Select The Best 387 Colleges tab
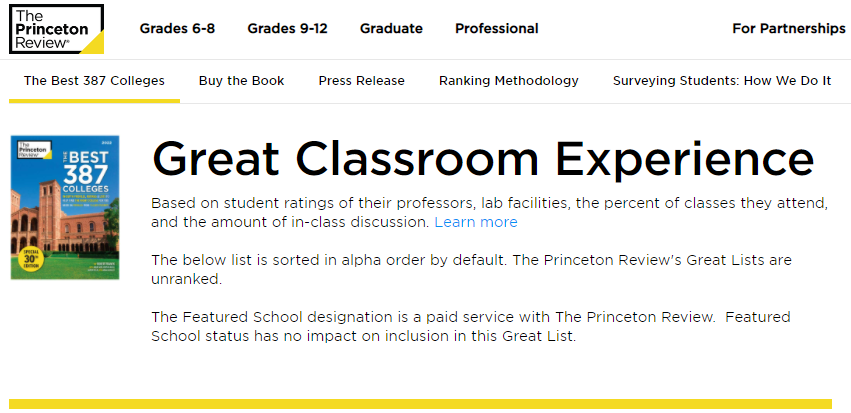Screen dimensions: 851x413 94,81
